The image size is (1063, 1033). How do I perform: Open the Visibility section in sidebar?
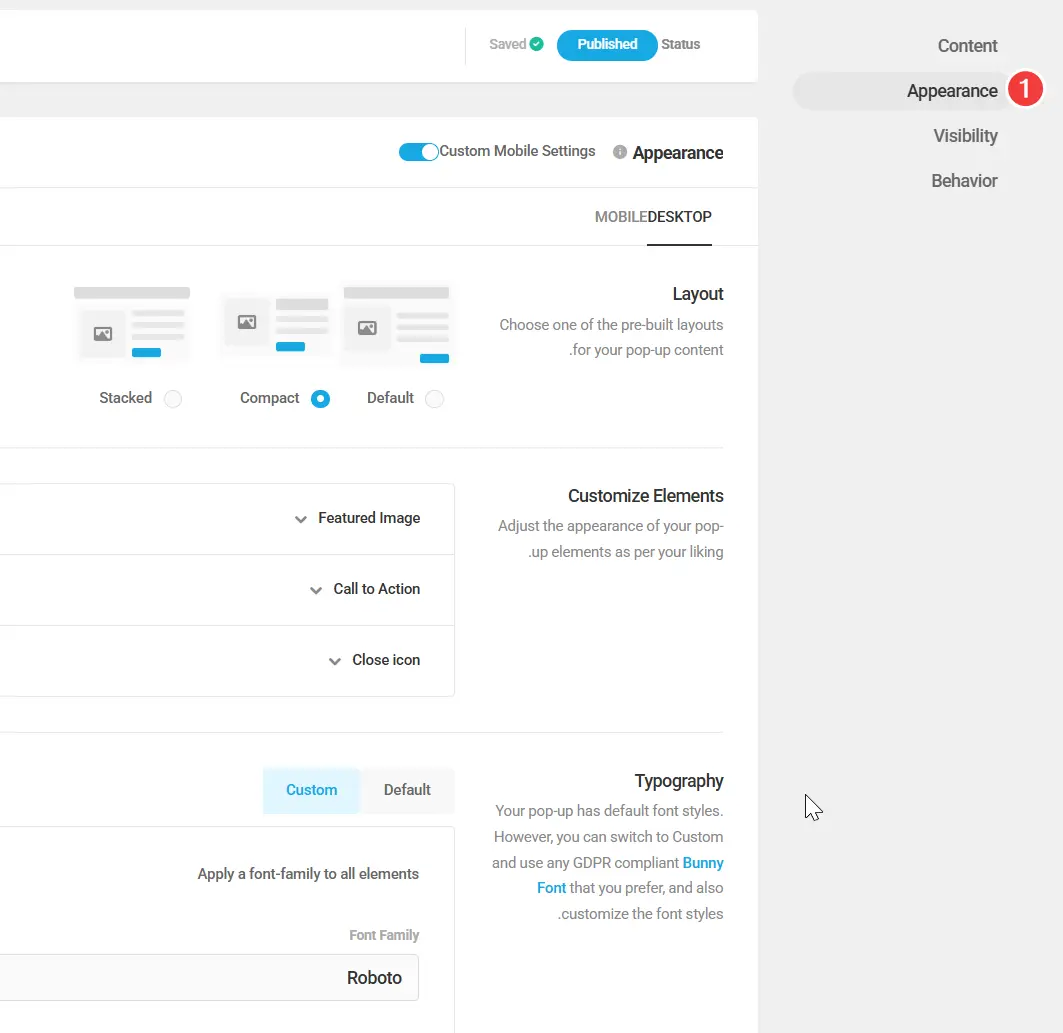click(965, 136)
